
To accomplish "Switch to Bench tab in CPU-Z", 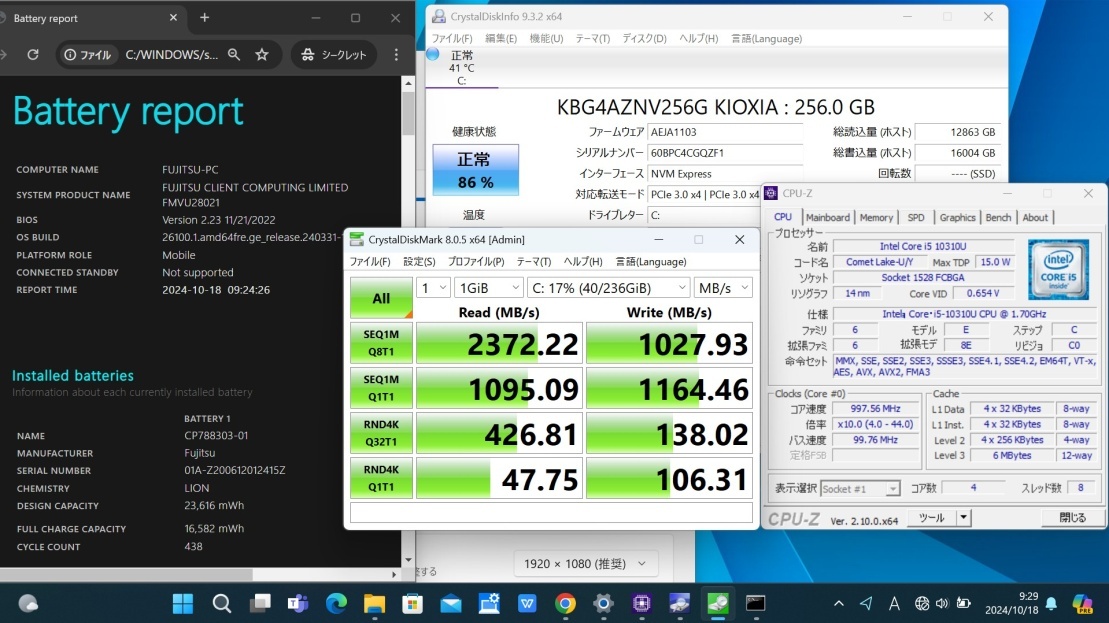I will (x=999, y=217).
